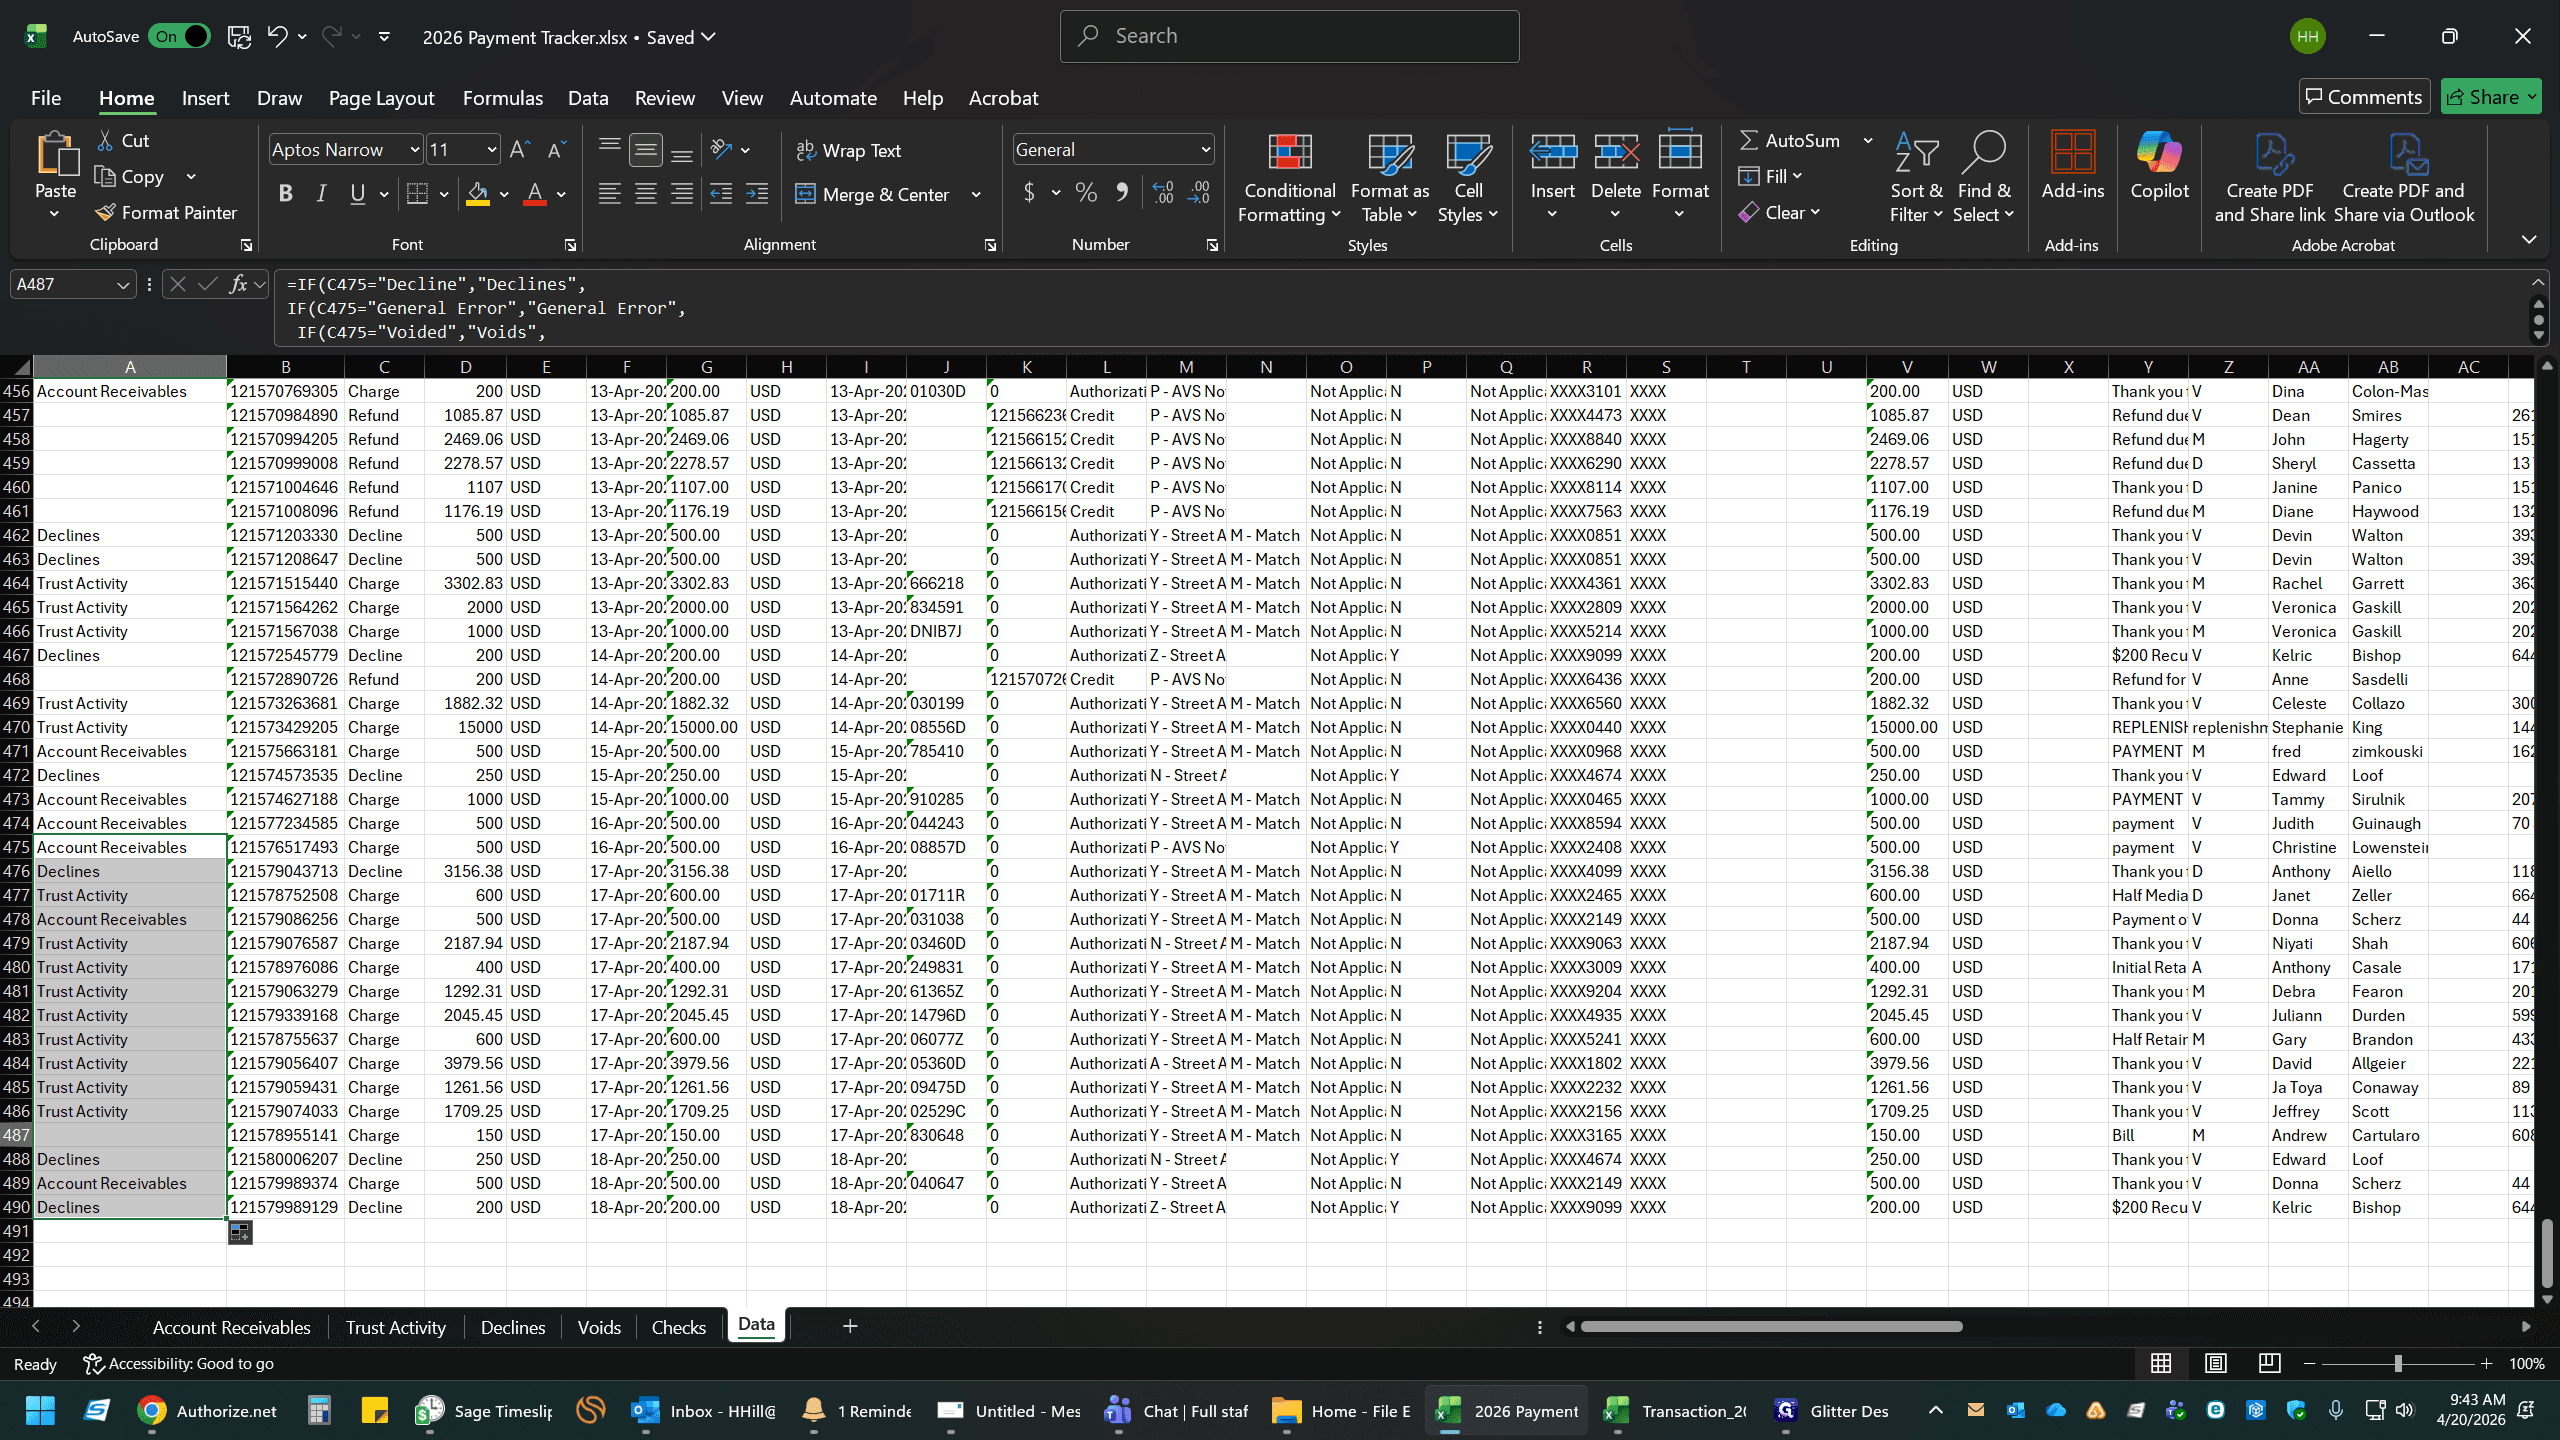This screenshot has width=2560, height=1440.
Task: Turn off the AutoSave switch
Action: (180, 37)
